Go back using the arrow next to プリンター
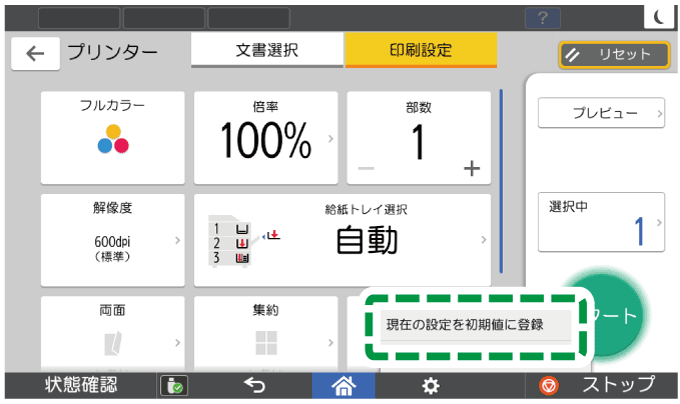 coord(35,53)
